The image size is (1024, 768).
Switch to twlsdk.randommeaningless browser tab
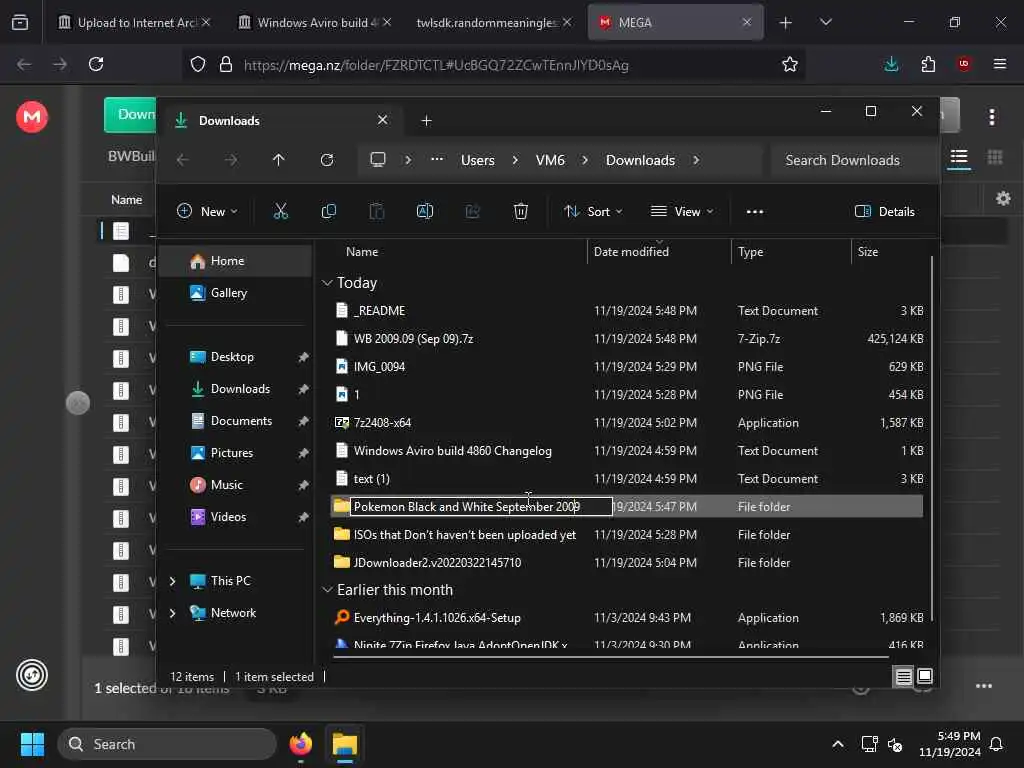[494, 22]
